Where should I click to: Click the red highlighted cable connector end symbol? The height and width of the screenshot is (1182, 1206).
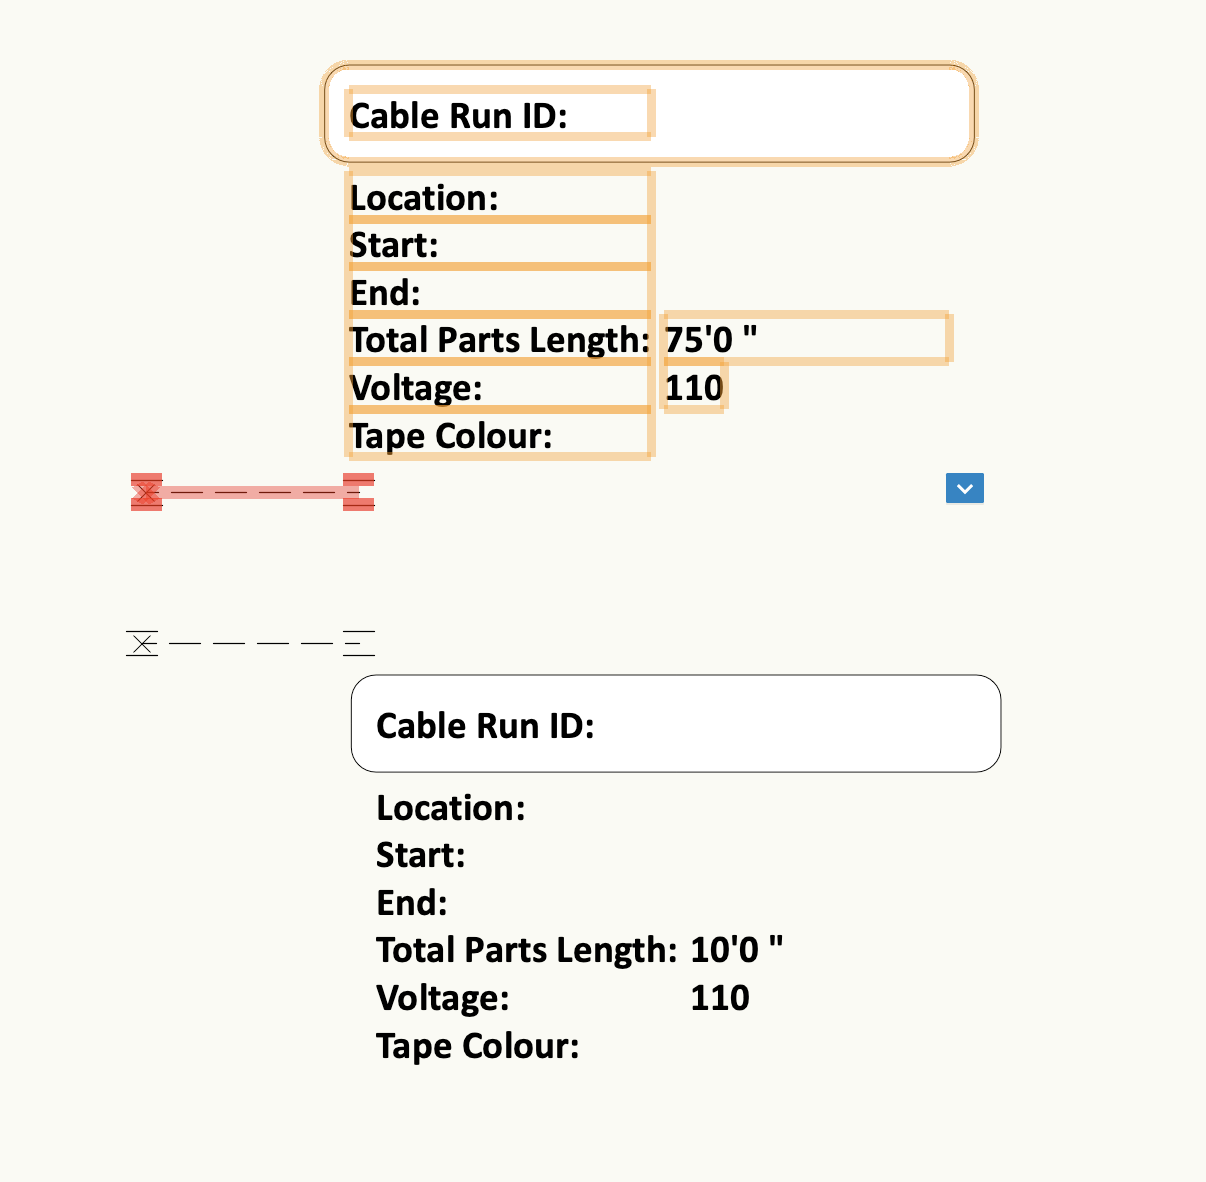click(x=358, y=492)
